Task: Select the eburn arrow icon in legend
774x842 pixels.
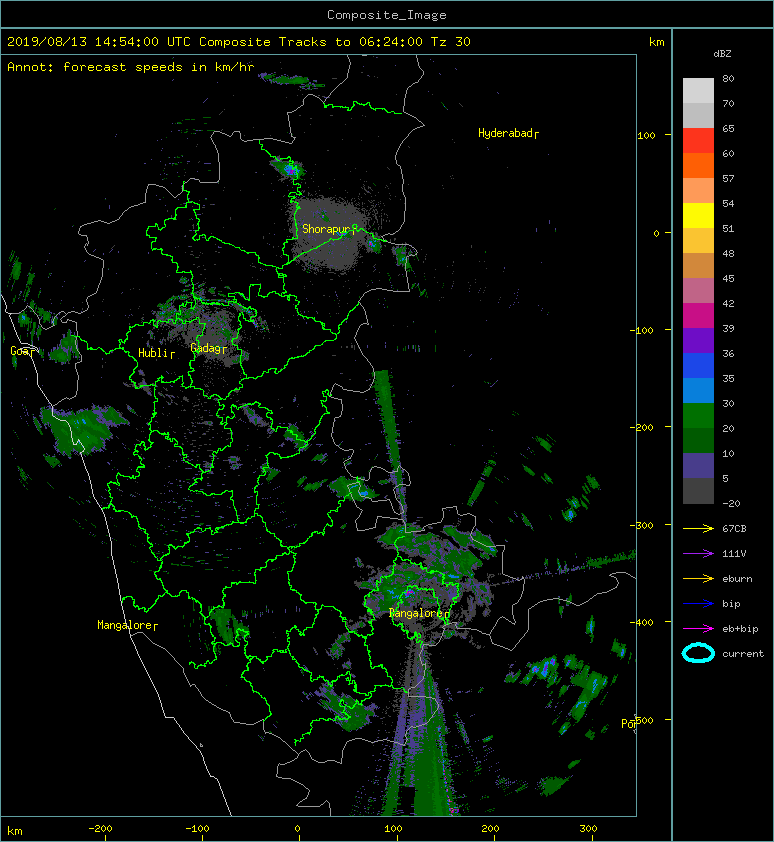Action: tap(698, 578)
